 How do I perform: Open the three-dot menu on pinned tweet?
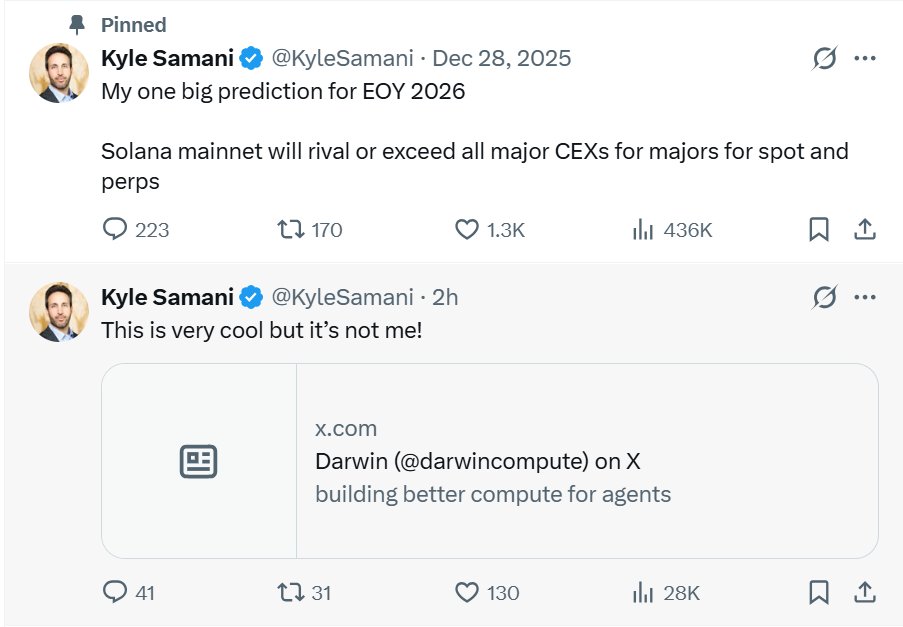click(x=865, y=58)
